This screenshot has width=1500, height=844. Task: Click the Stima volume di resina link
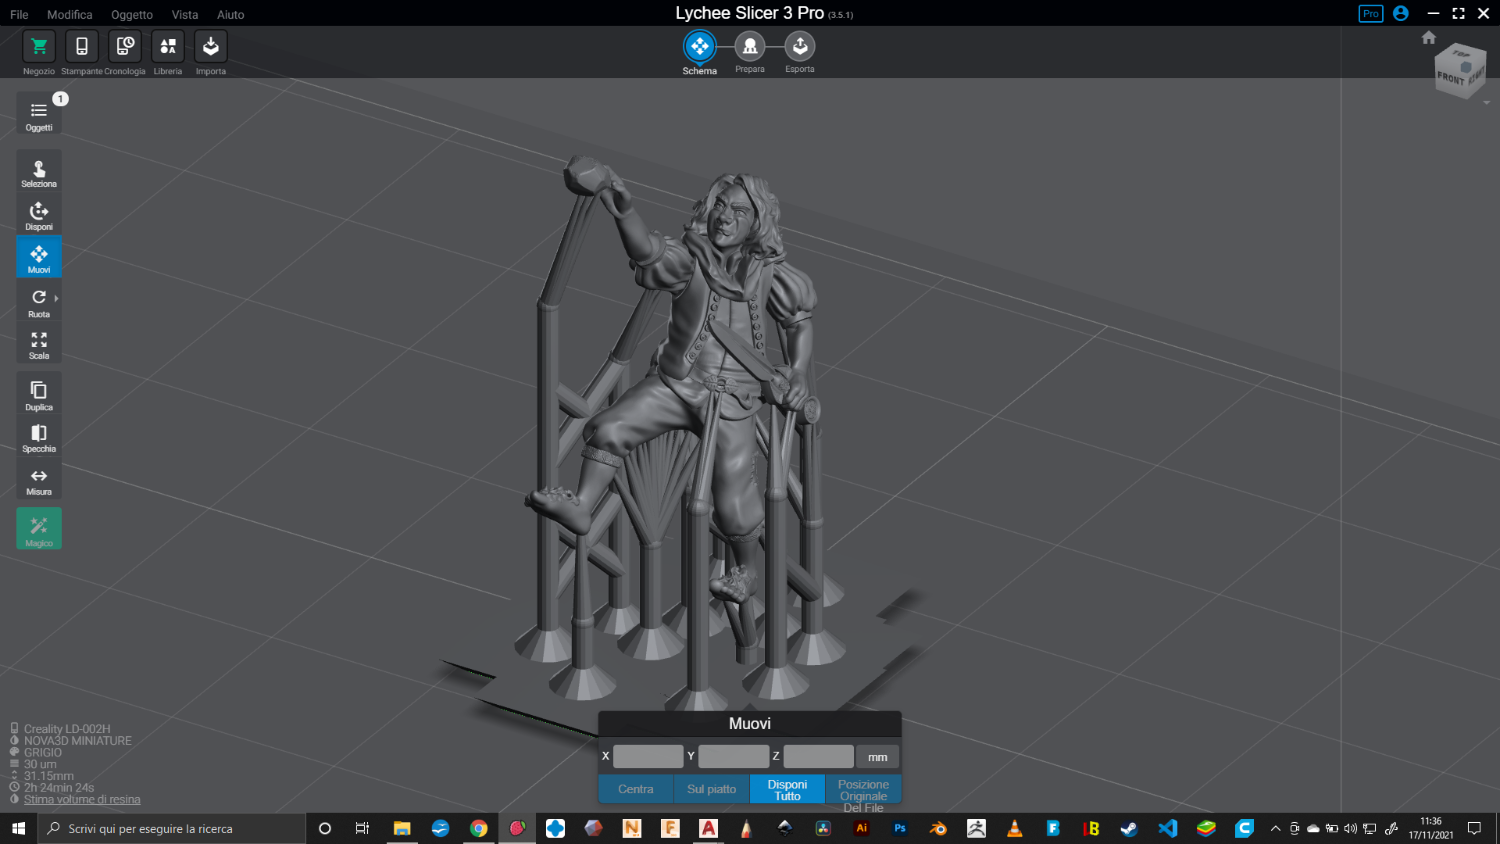tap(82, 799)
